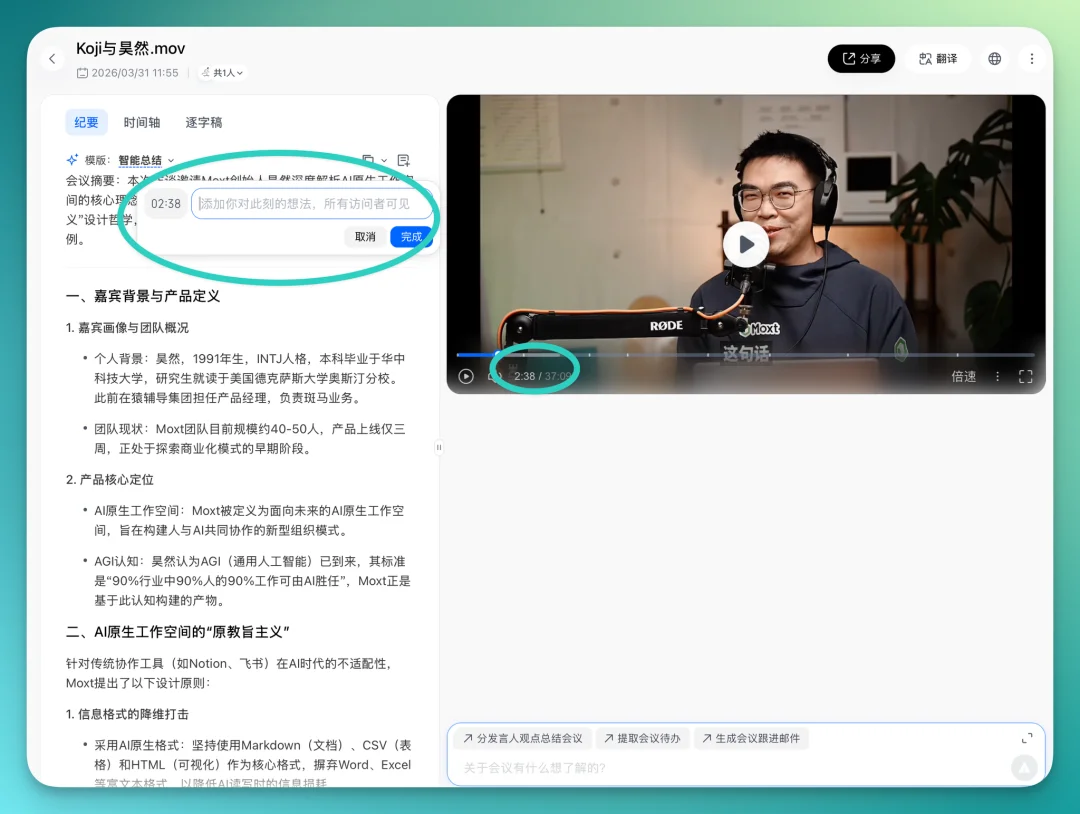Open the chevron menu beside the copy icon
Viewport: 1080px width, 814px height.
click(384, 160)
